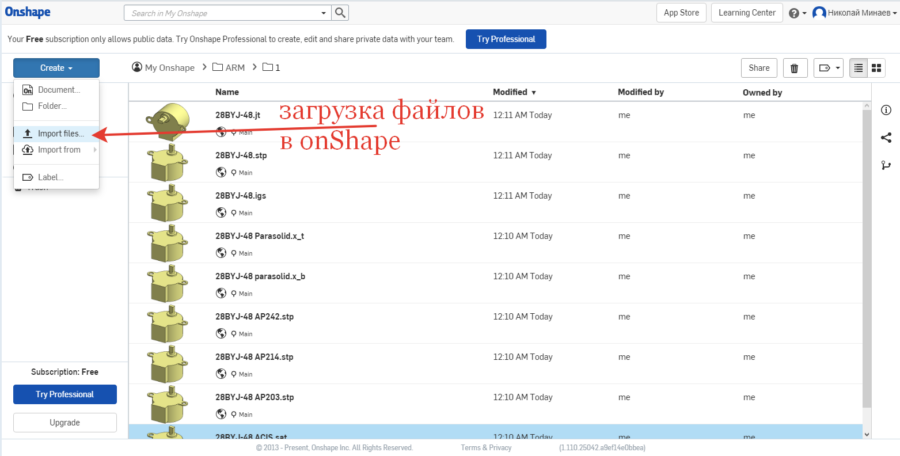The width and height of the screenshot is (900, 456).
Task: Go to the ARM folder breadcrumb
Action: click(x=228, y=68)
